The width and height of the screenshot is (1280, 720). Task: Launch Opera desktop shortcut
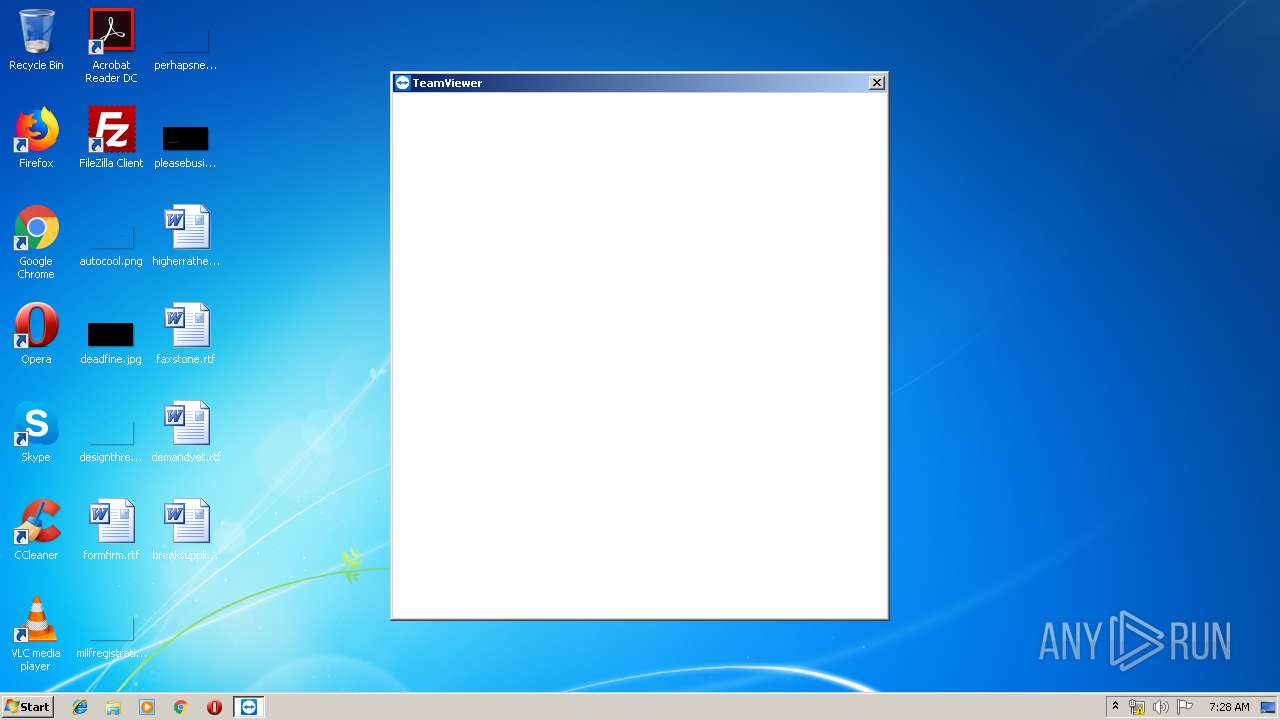click(36, 334)
